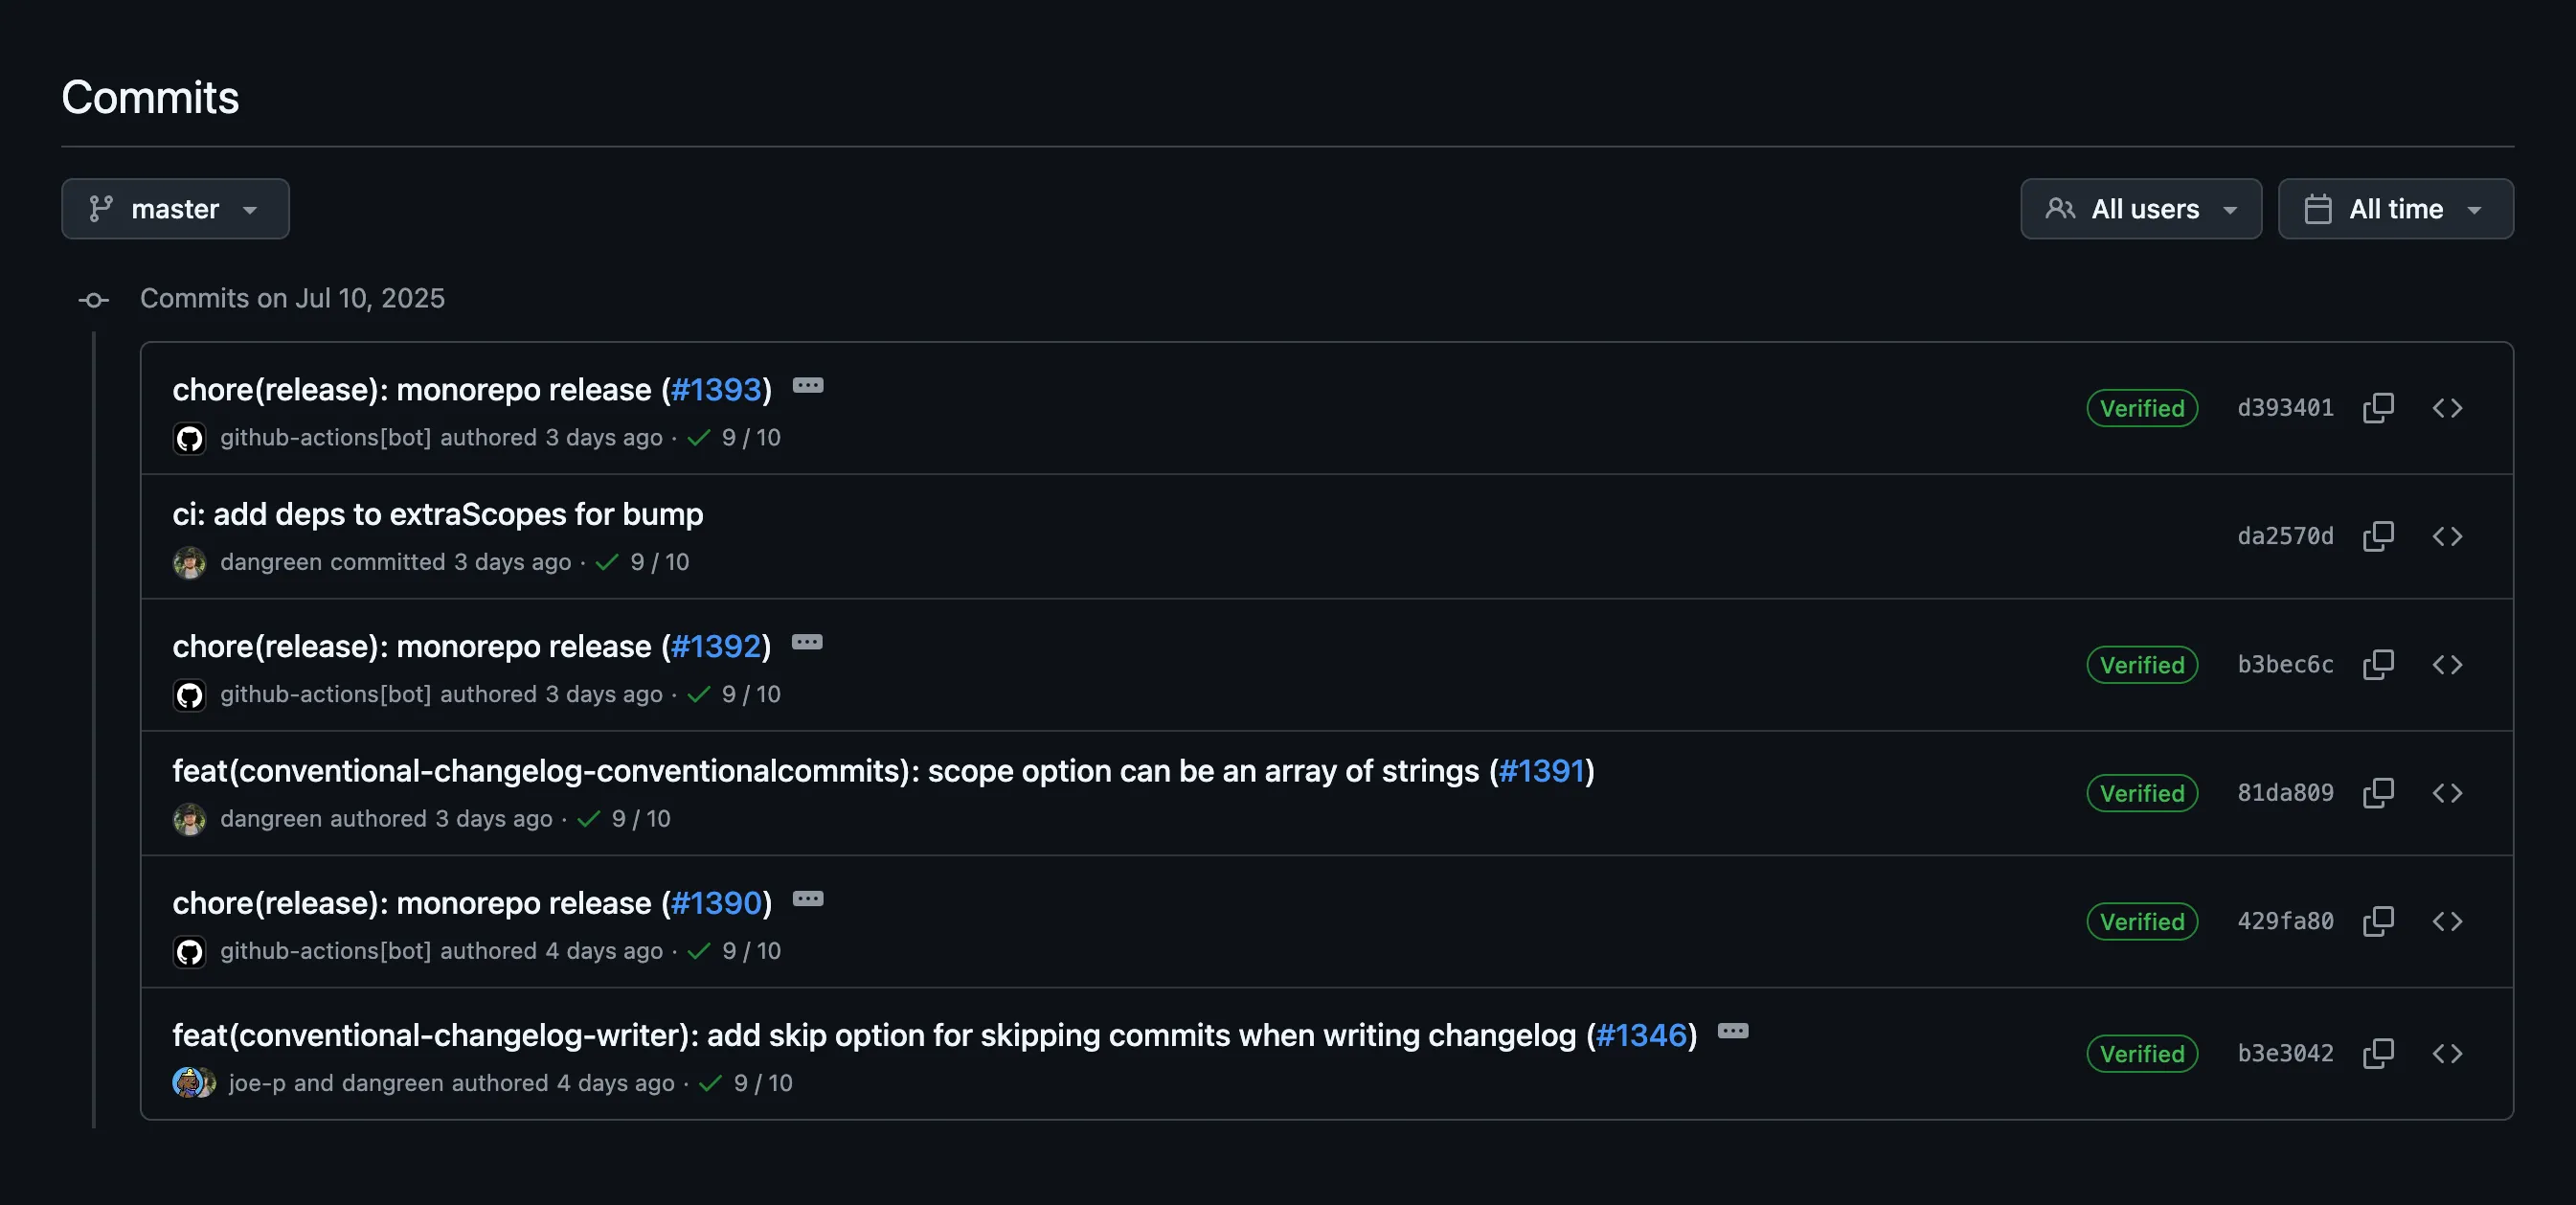Copy full SHA for commit d393401
The height and width of the screenshot is (1205, 2576).
tap(2378, 408)
